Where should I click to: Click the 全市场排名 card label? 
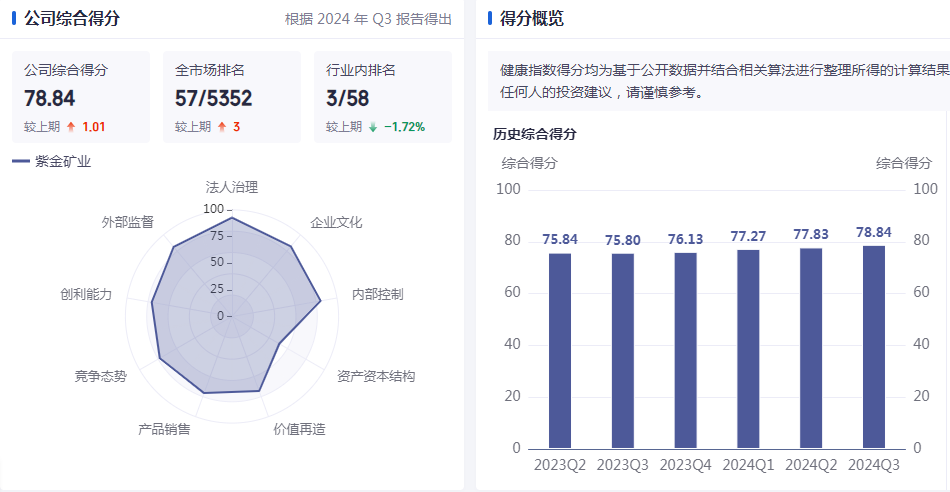tap(210, 70)
